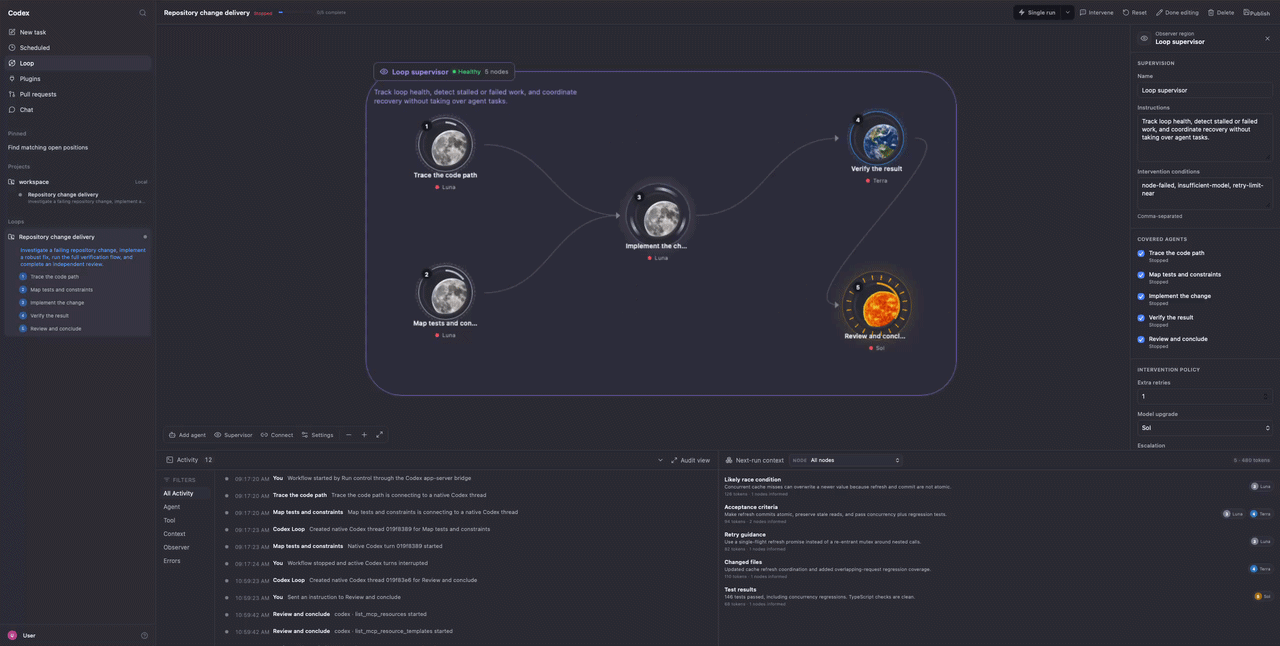Select the Verify the result earth node
The width and height of the screenshot is (1280, 646).
[877, 139]
